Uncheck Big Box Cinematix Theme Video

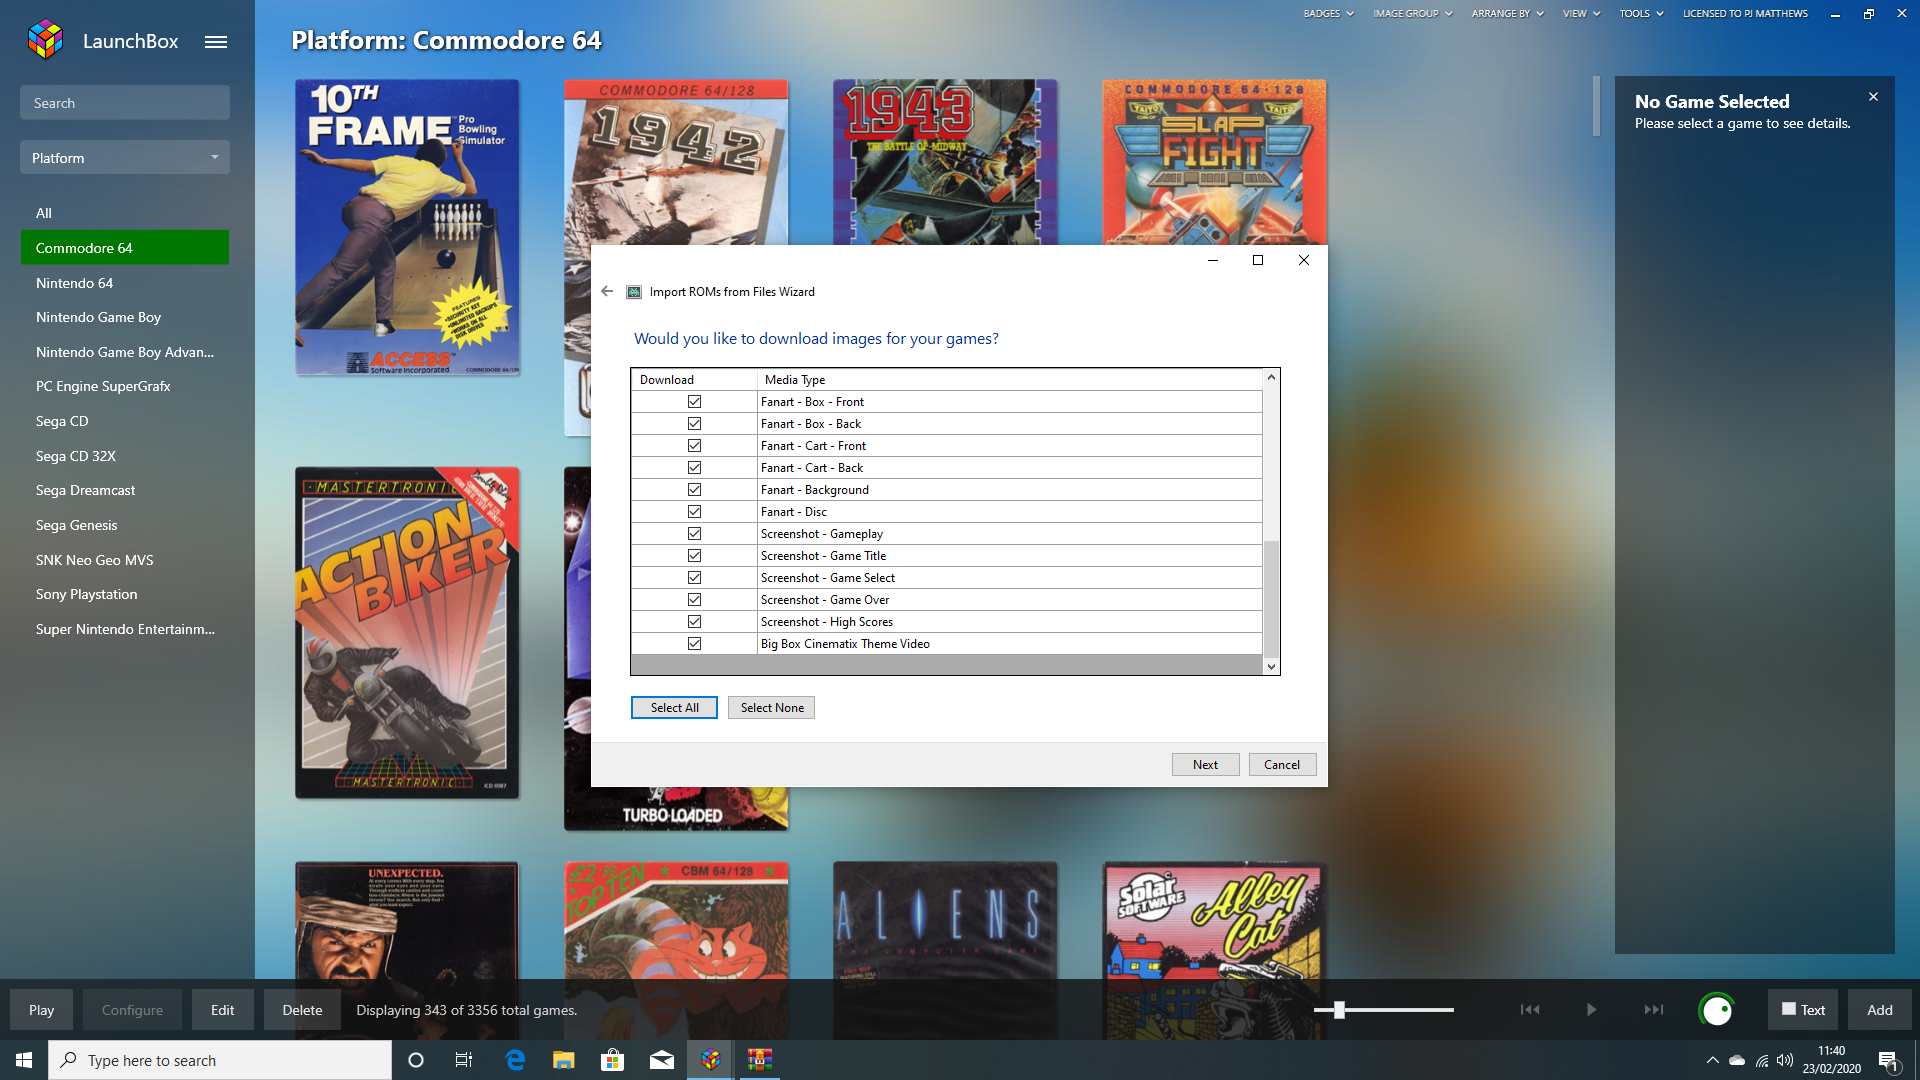point(694,644)
